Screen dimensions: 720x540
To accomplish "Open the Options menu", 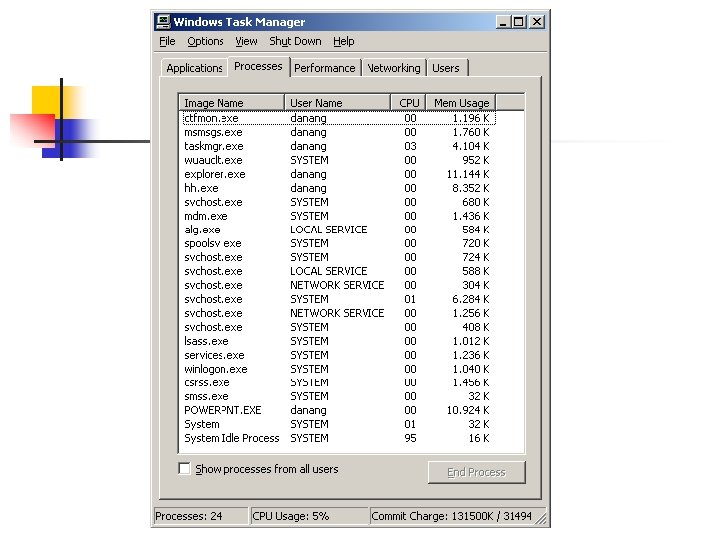I will click(x=205, y=41).
